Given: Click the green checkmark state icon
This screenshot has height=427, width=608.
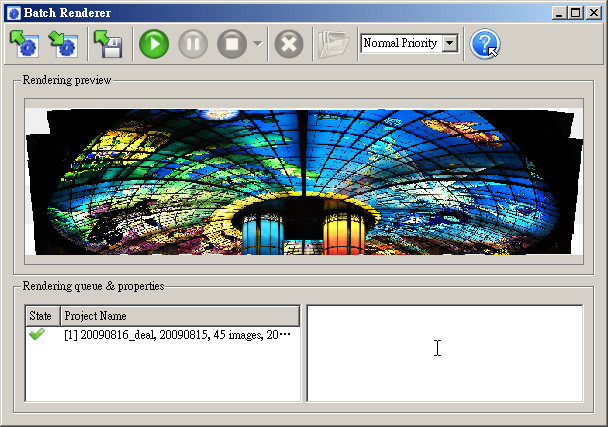Looking at the screenshot, I should point(37,334).
